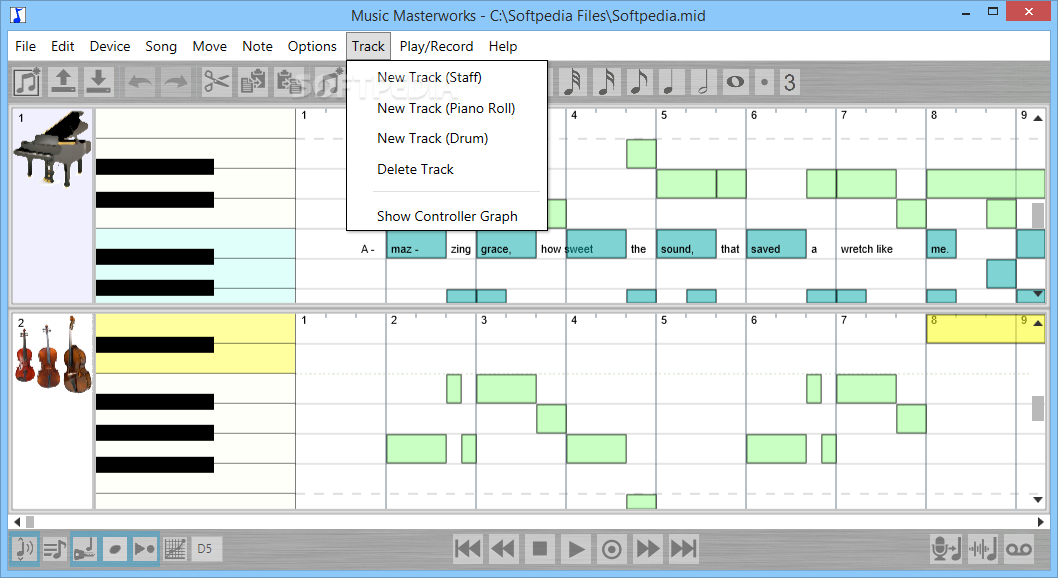Close the open Track menu
Screen dimensions: 1058x578
click(x=368, y=46)
